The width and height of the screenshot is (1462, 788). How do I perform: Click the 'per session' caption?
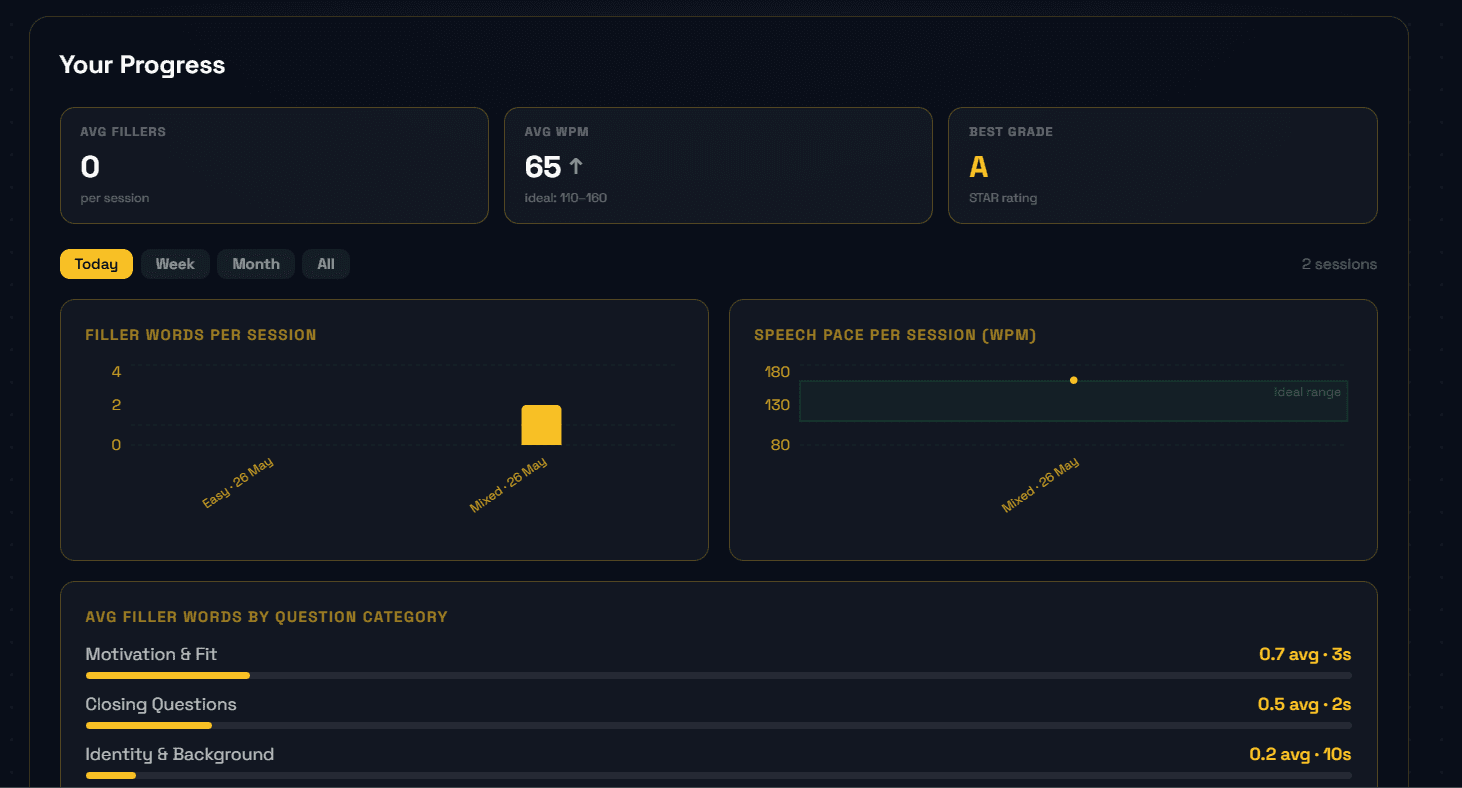point(115,198)
